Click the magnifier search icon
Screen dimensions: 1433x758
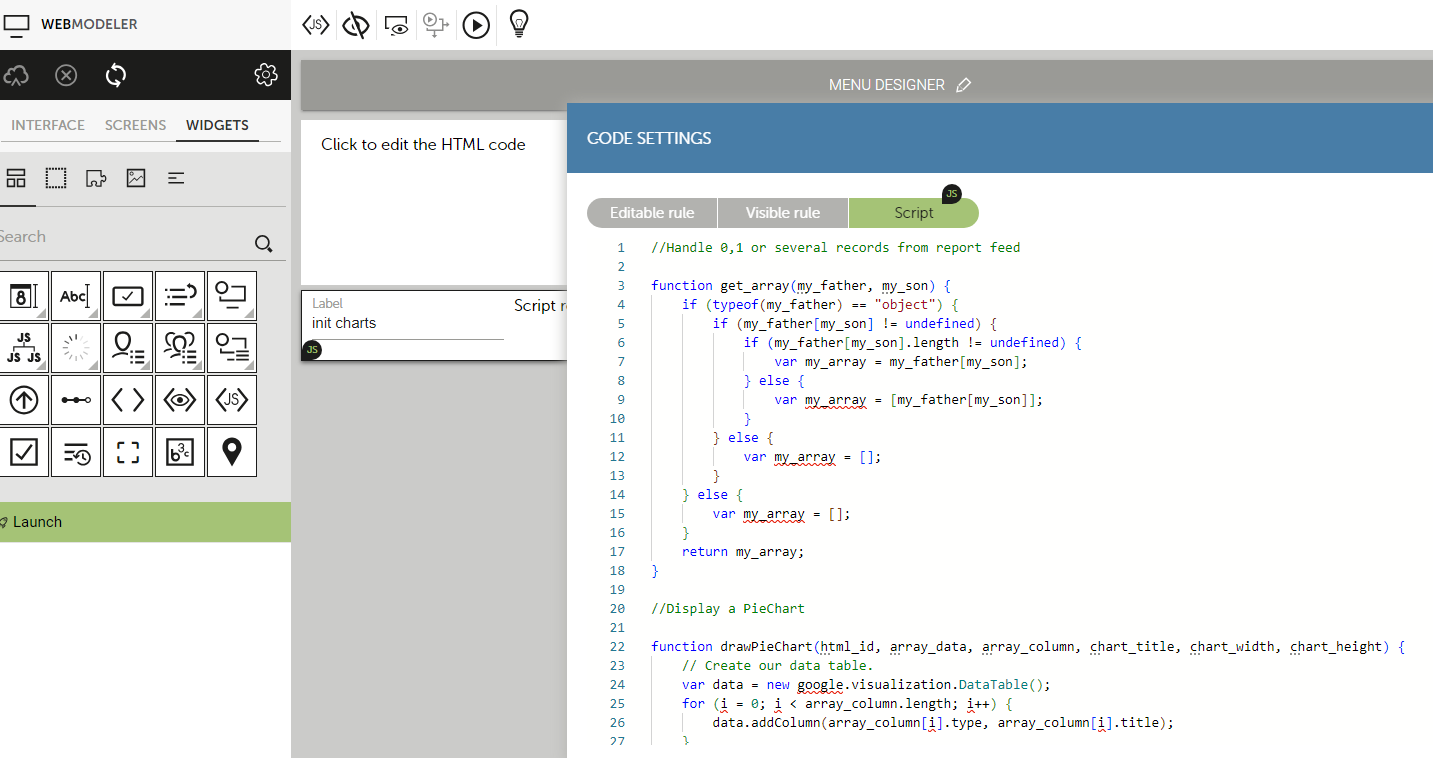(263, 243)
